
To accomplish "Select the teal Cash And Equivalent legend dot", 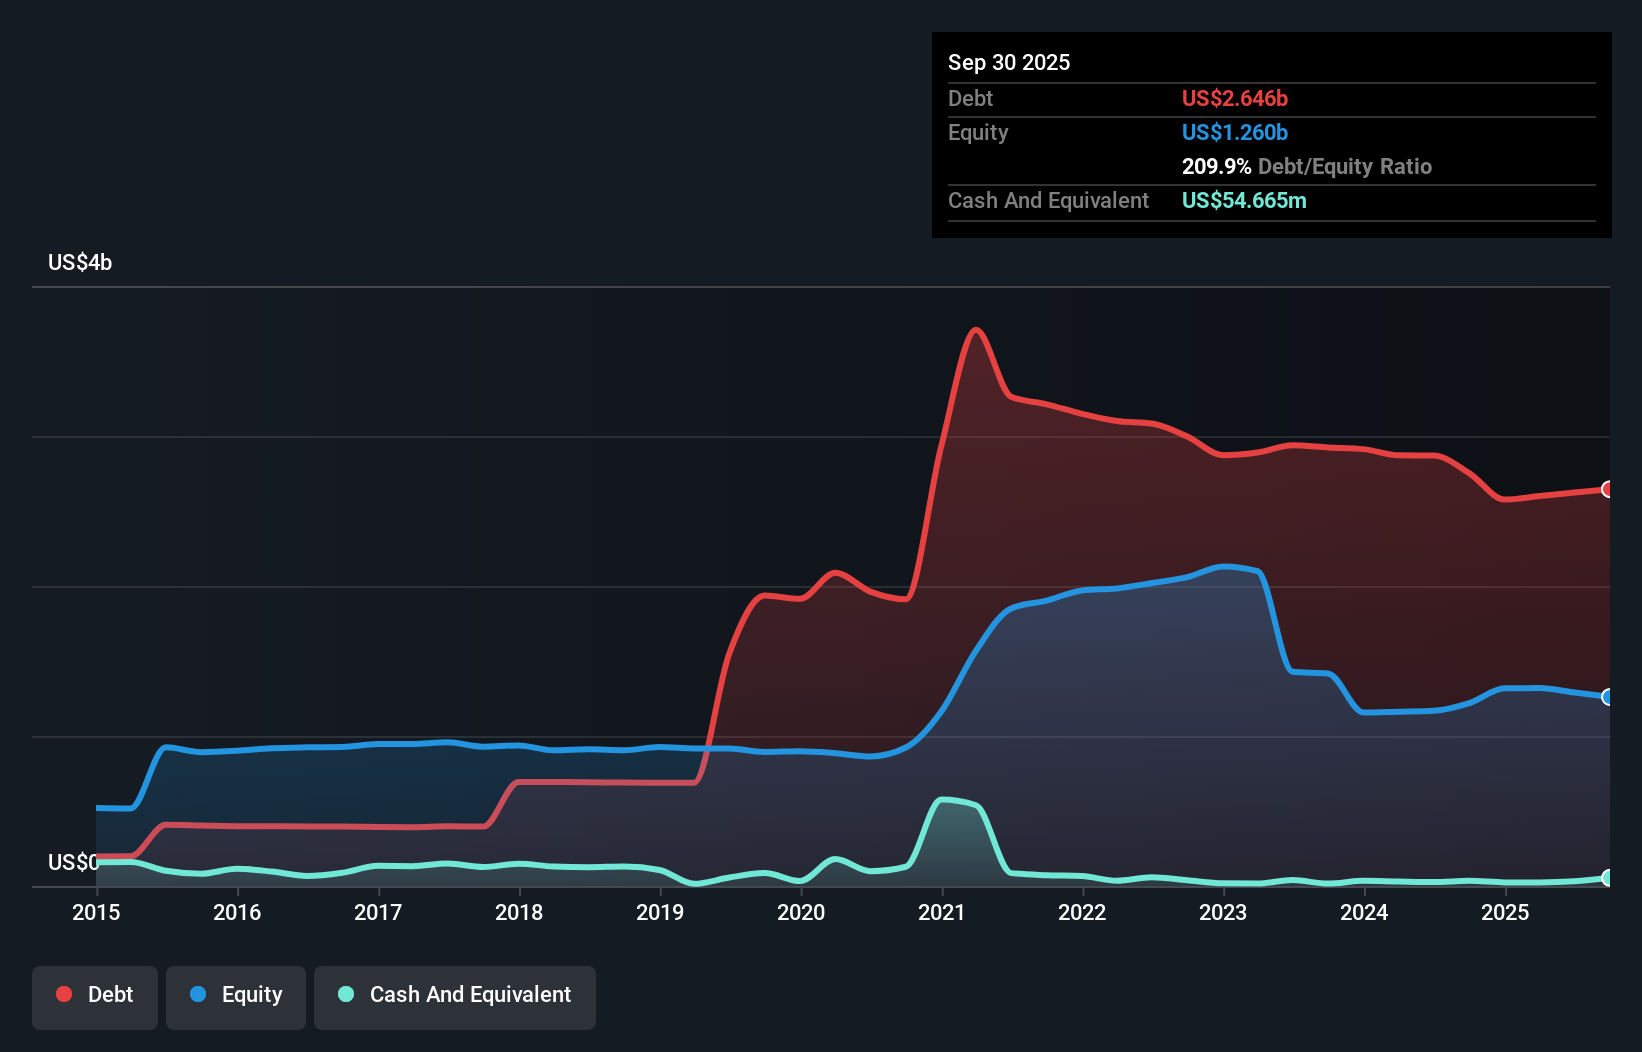I will tap(345, 994).
